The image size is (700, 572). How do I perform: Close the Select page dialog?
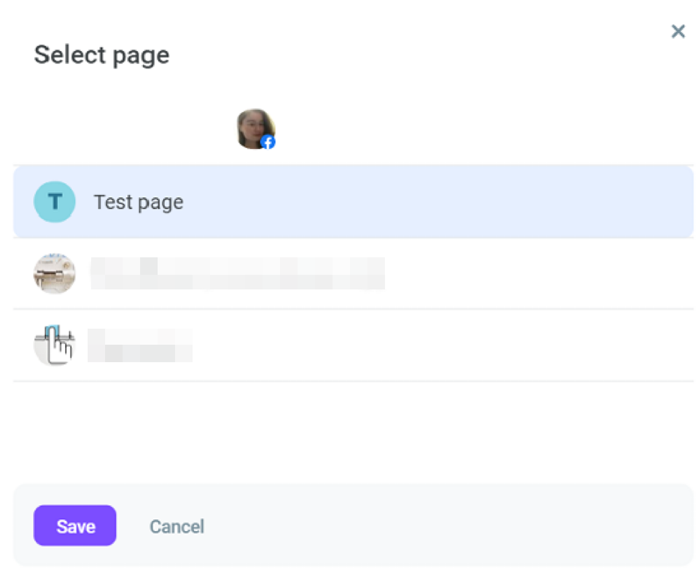678,31
